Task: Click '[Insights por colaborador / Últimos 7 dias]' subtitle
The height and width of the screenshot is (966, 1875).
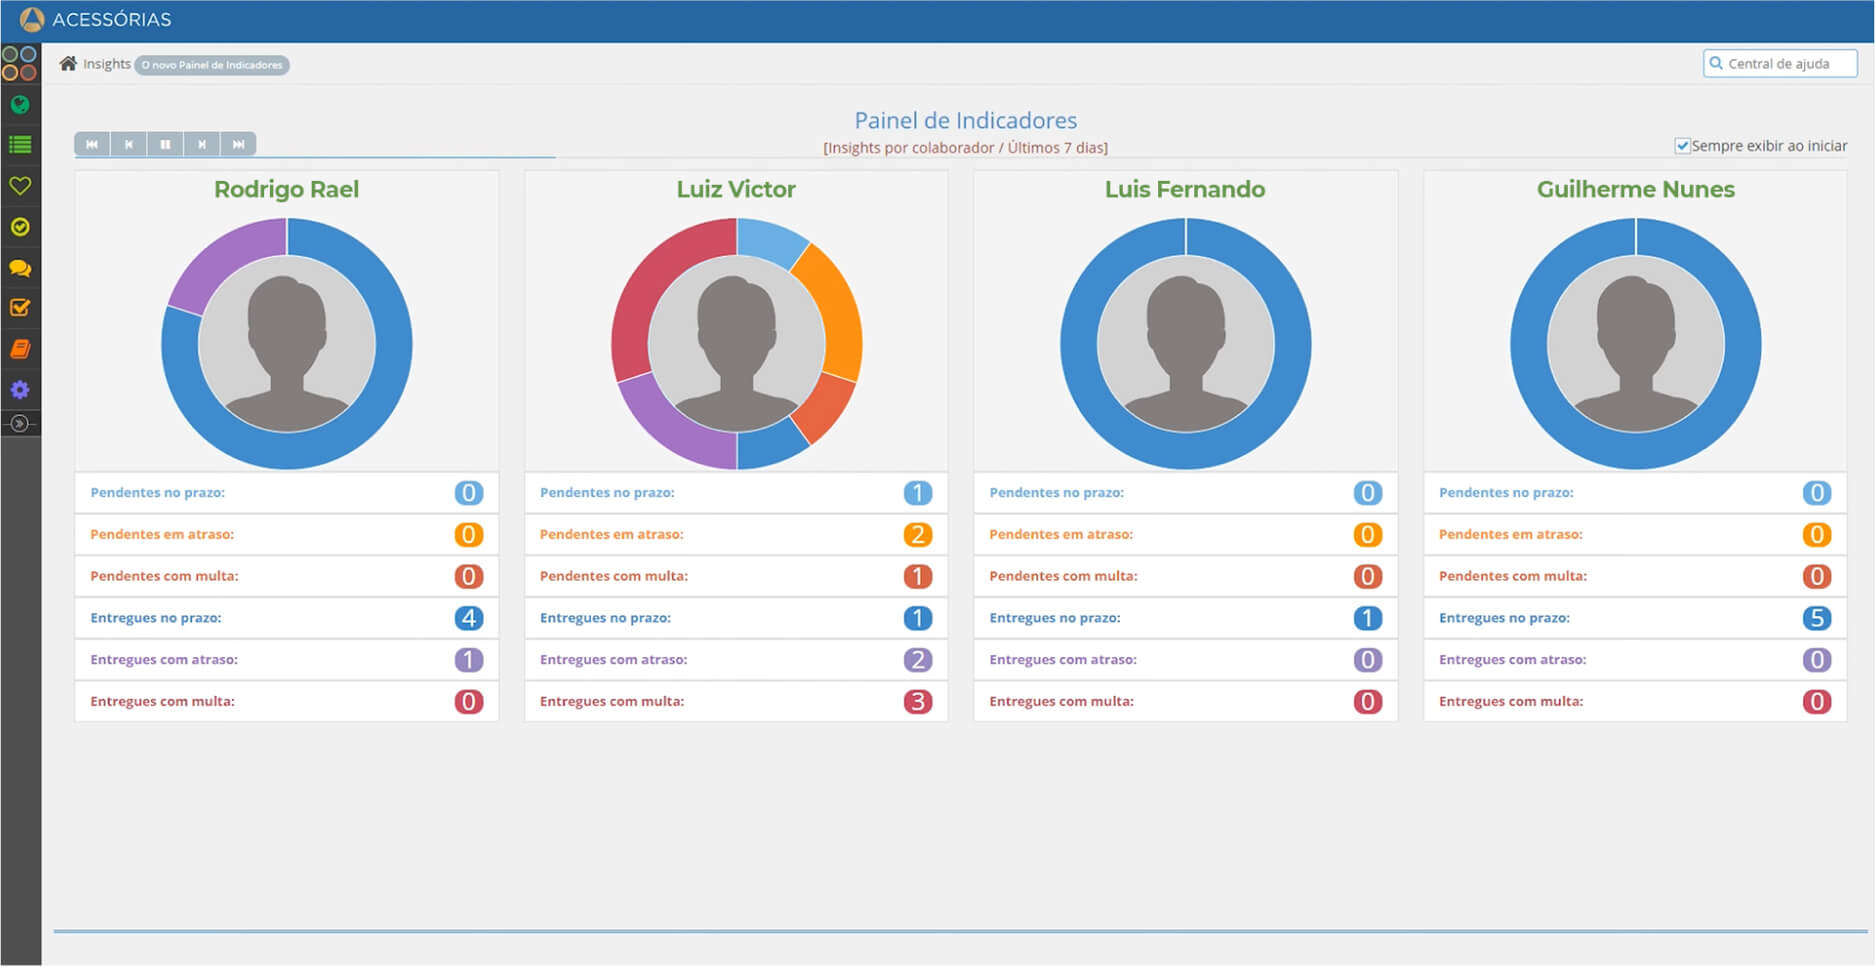Action: coord(966,148)
